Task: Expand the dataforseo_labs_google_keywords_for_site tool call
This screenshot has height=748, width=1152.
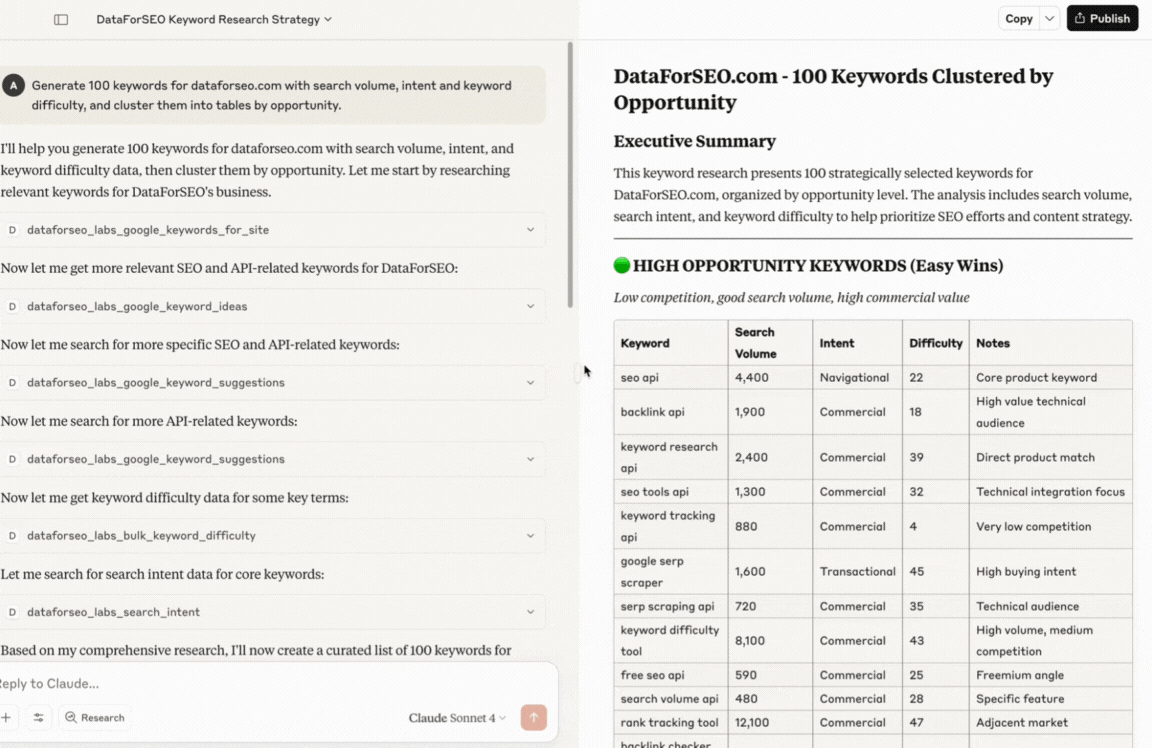Action: click(273, 230)
